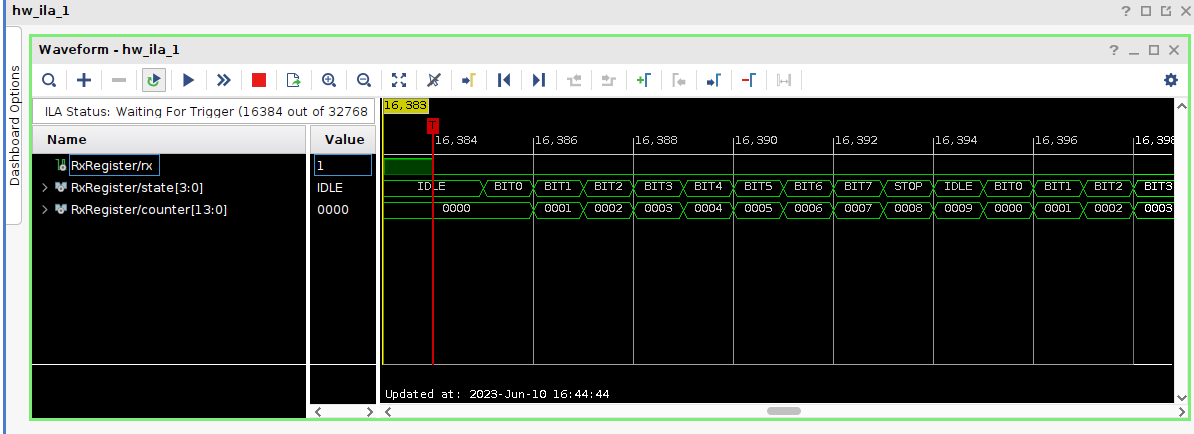Run trigger for this ILA core

coord(189,80)
